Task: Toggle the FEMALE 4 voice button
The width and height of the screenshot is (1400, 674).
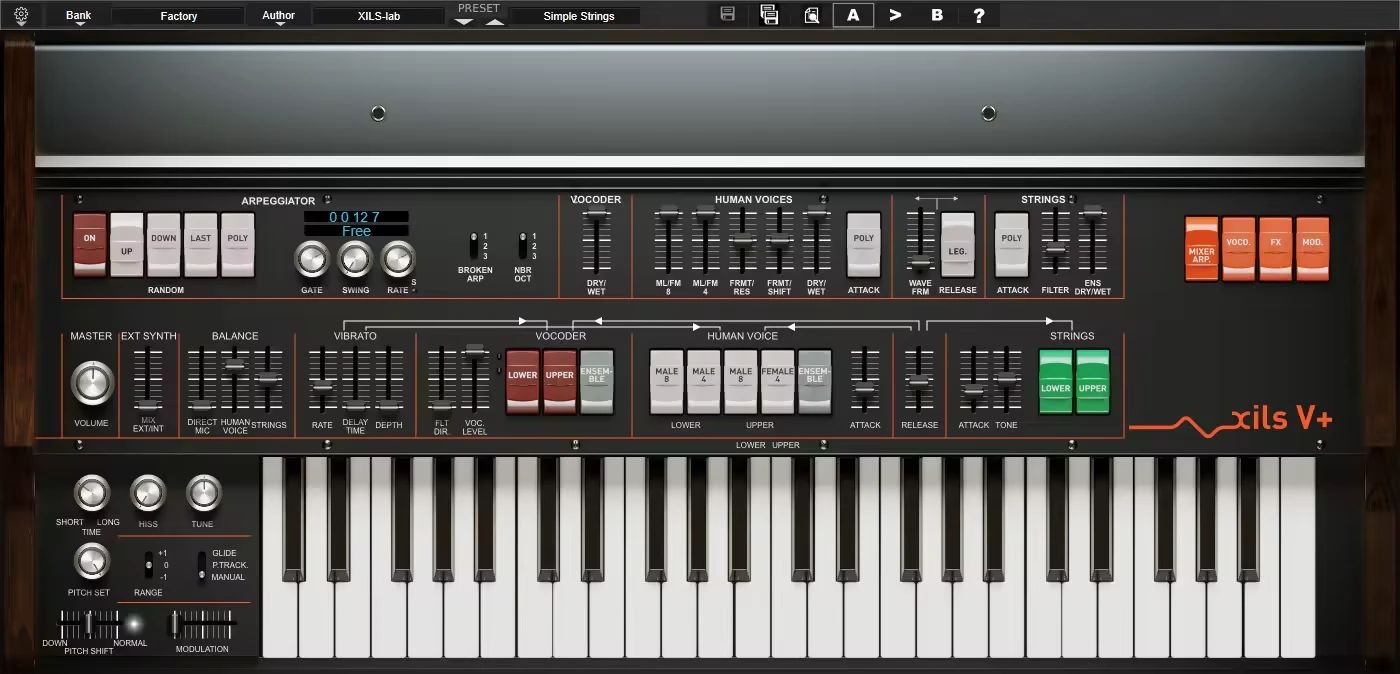Action: [778, 381]
